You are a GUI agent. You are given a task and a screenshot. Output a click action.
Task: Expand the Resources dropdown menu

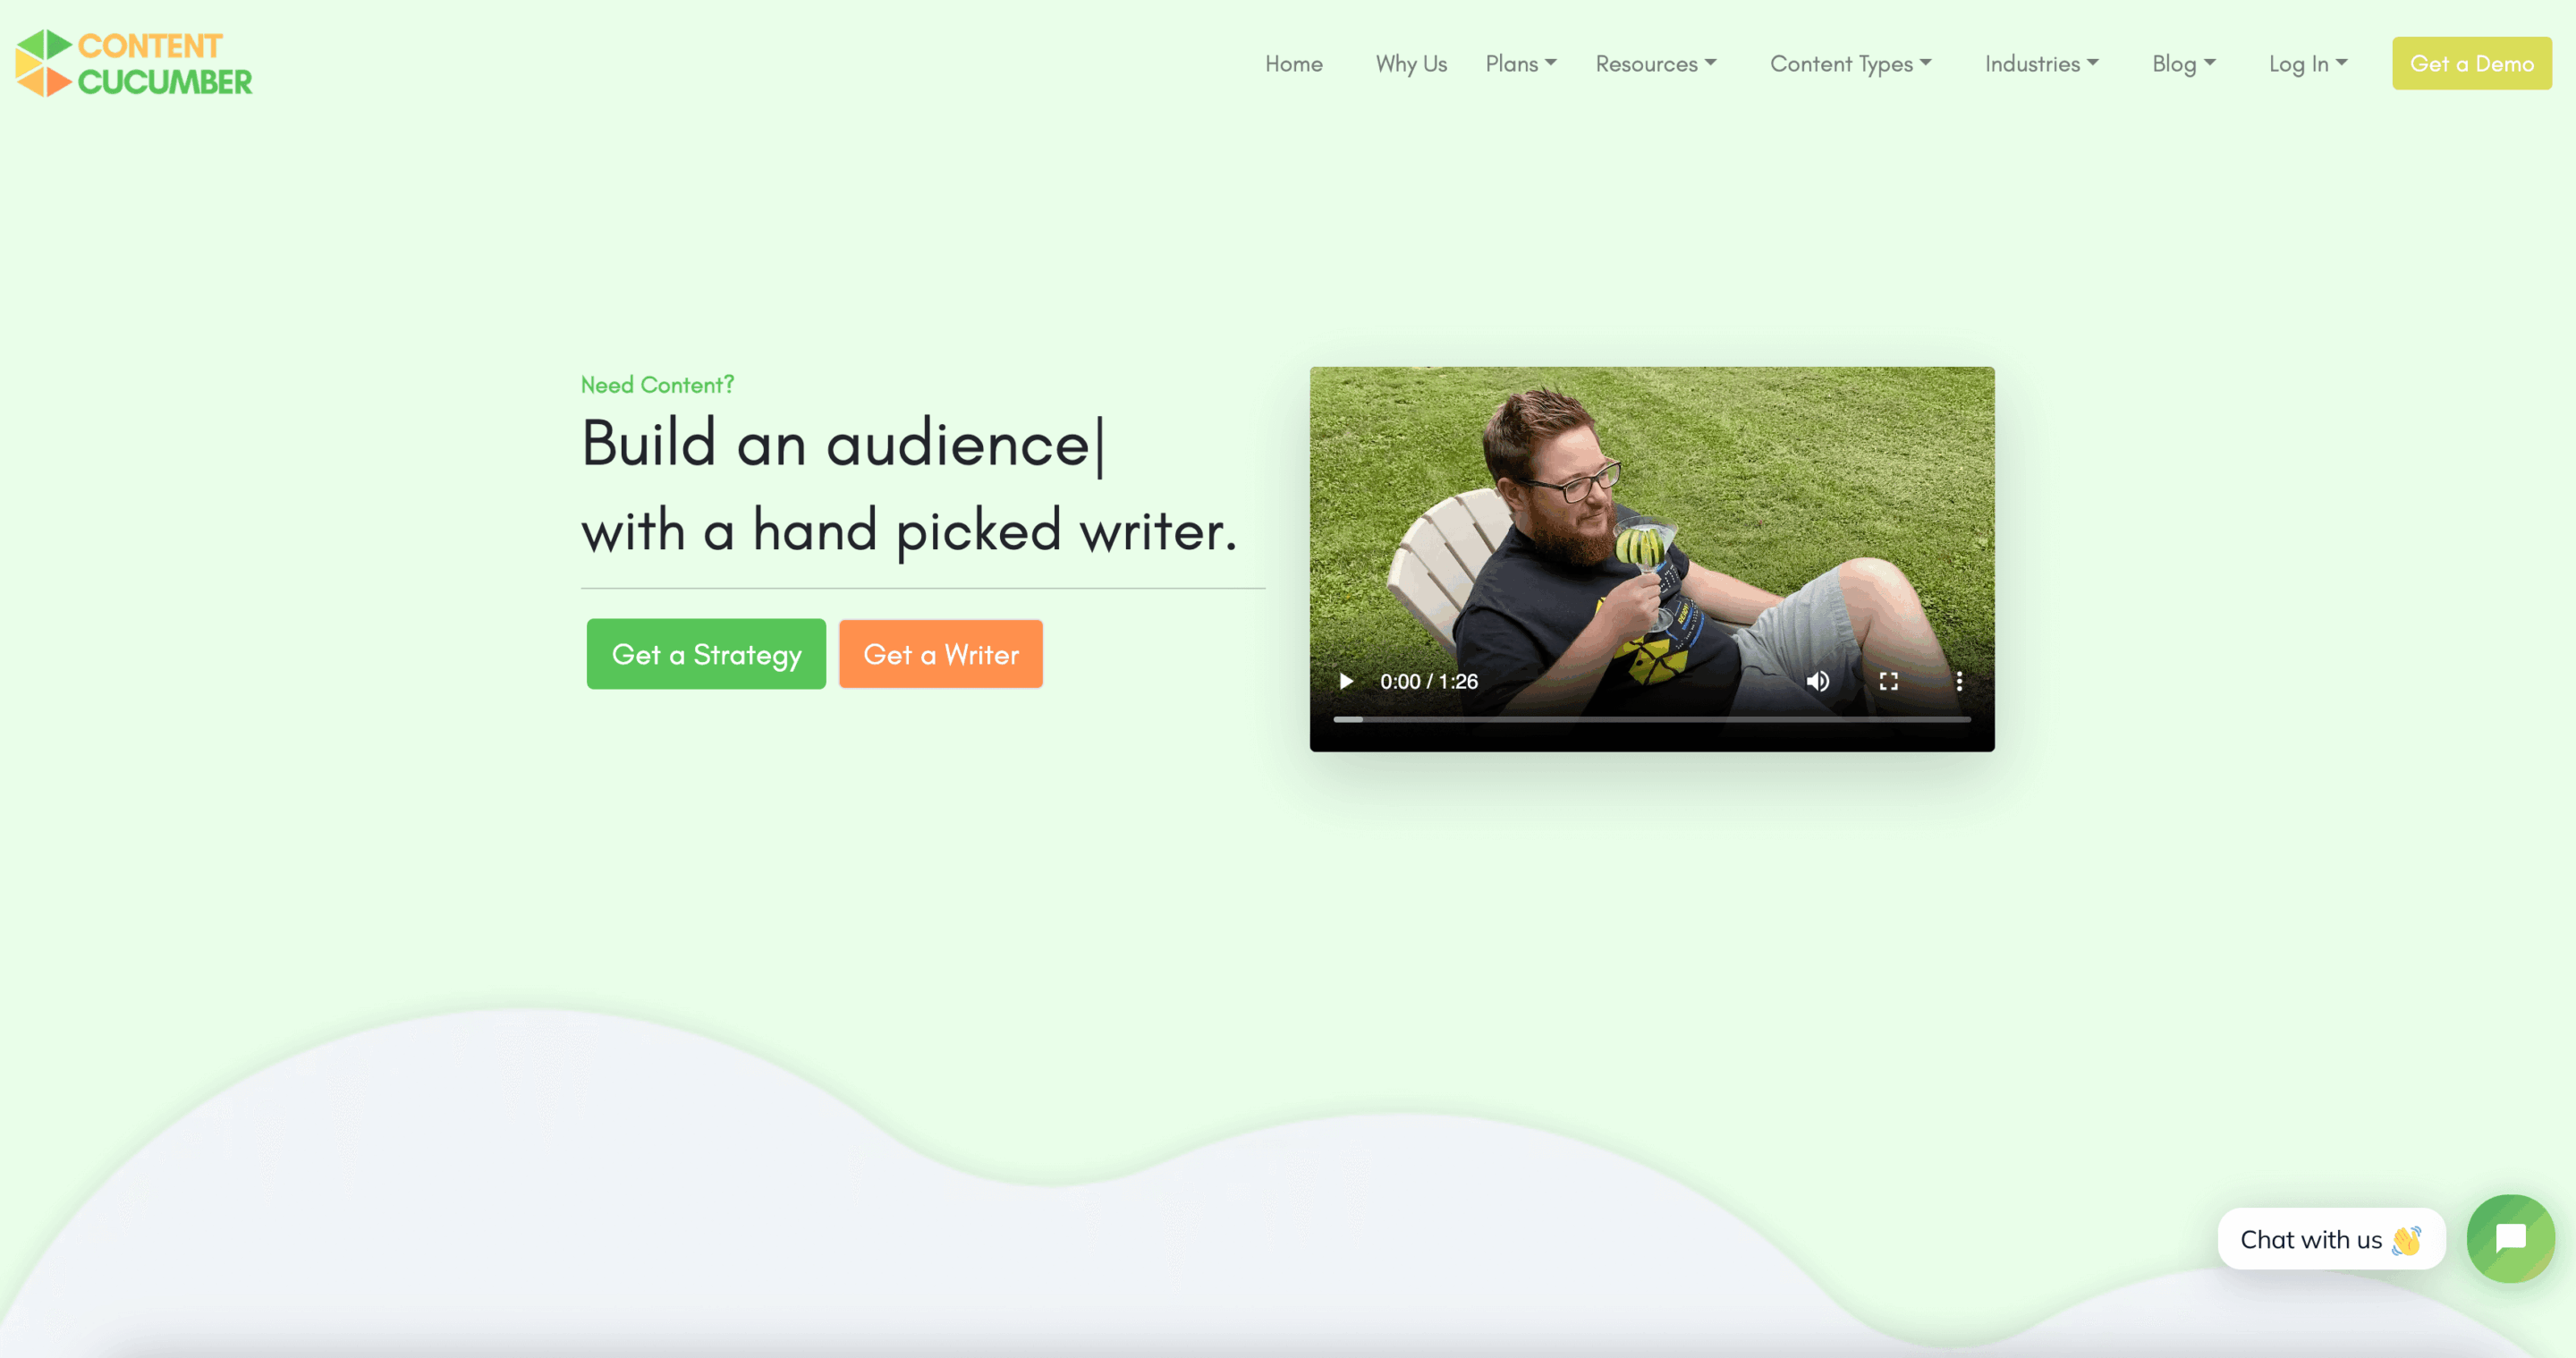tap(1651, 63)
